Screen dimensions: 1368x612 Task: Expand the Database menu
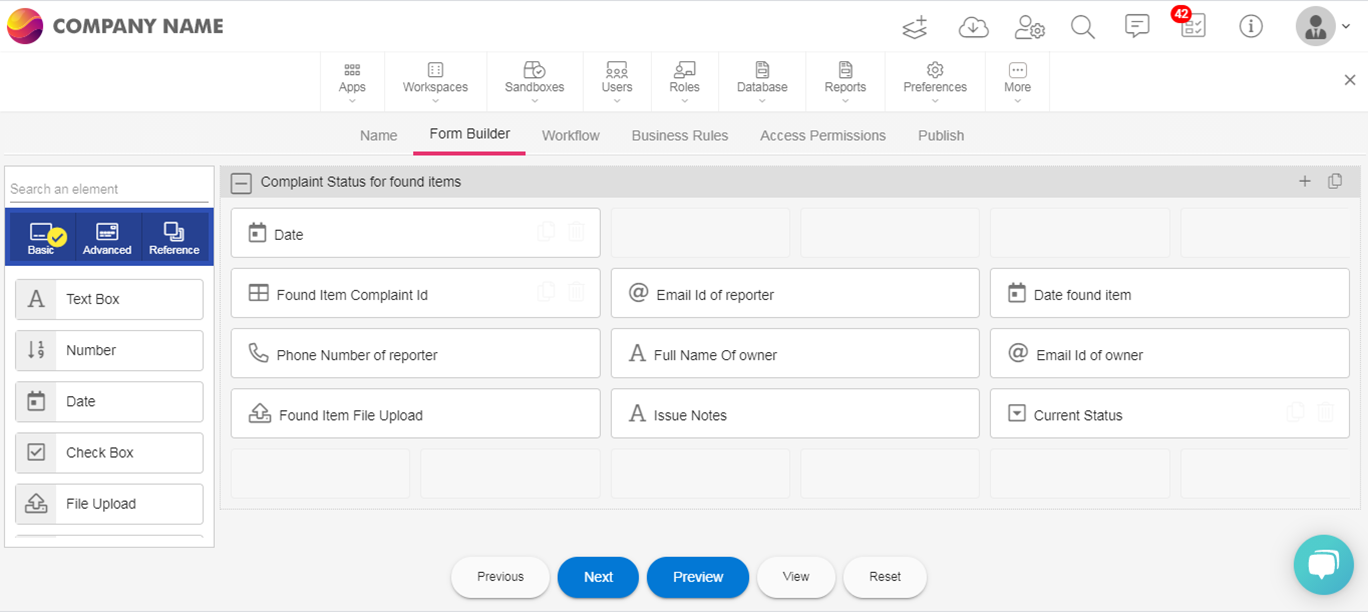pyautogui.click(x=762, y=80)
